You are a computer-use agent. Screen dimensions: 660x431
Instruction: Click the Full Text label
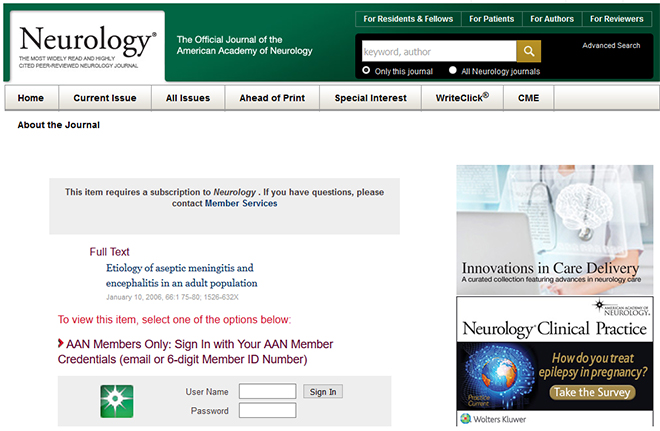(x=109, y=252)
